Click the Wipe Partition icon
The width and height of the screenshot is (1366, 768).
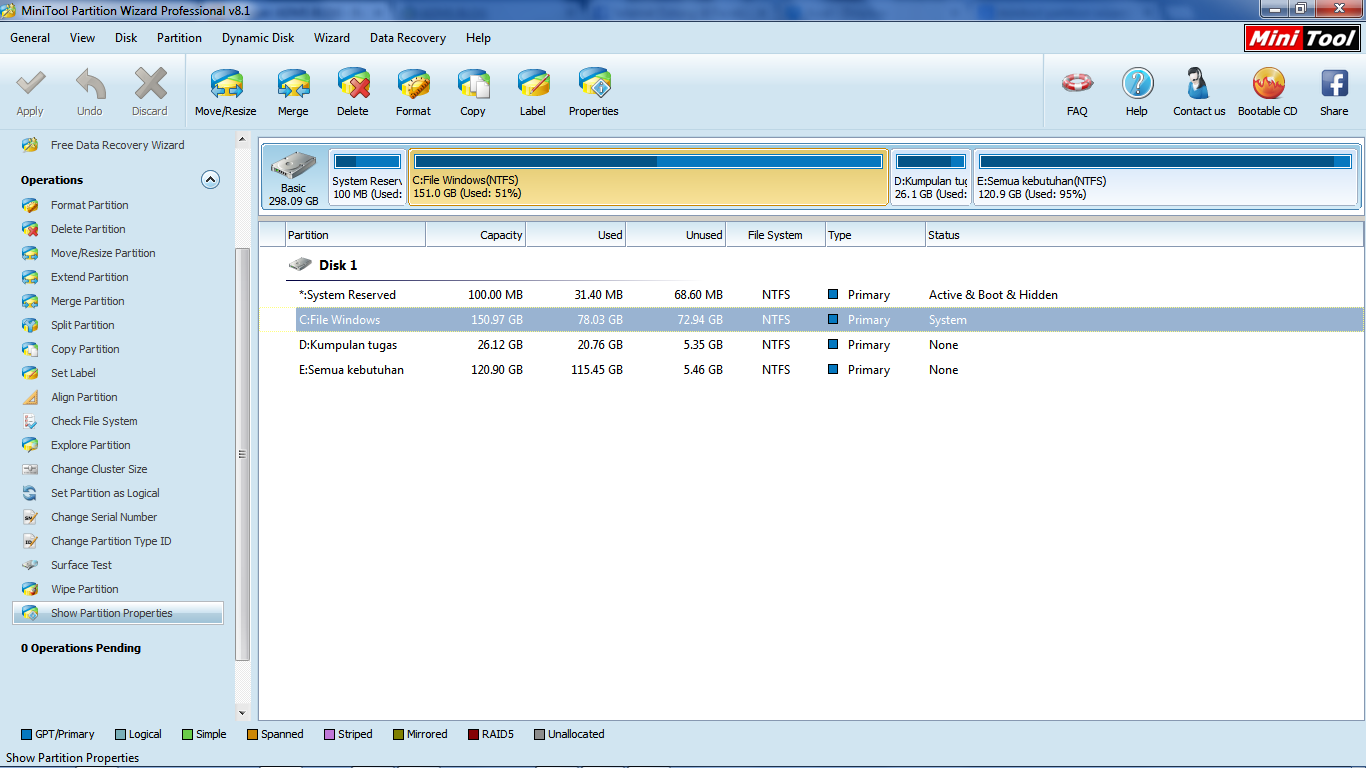tap(31, 589)
